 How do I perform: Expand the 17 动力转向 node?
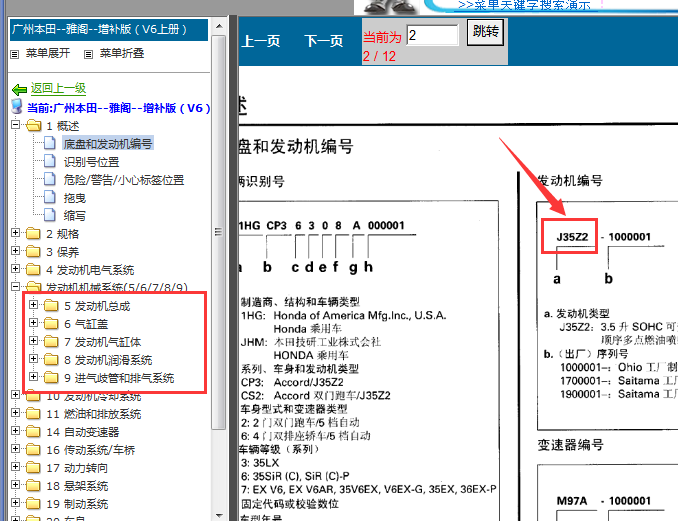(x=16, y=466)
